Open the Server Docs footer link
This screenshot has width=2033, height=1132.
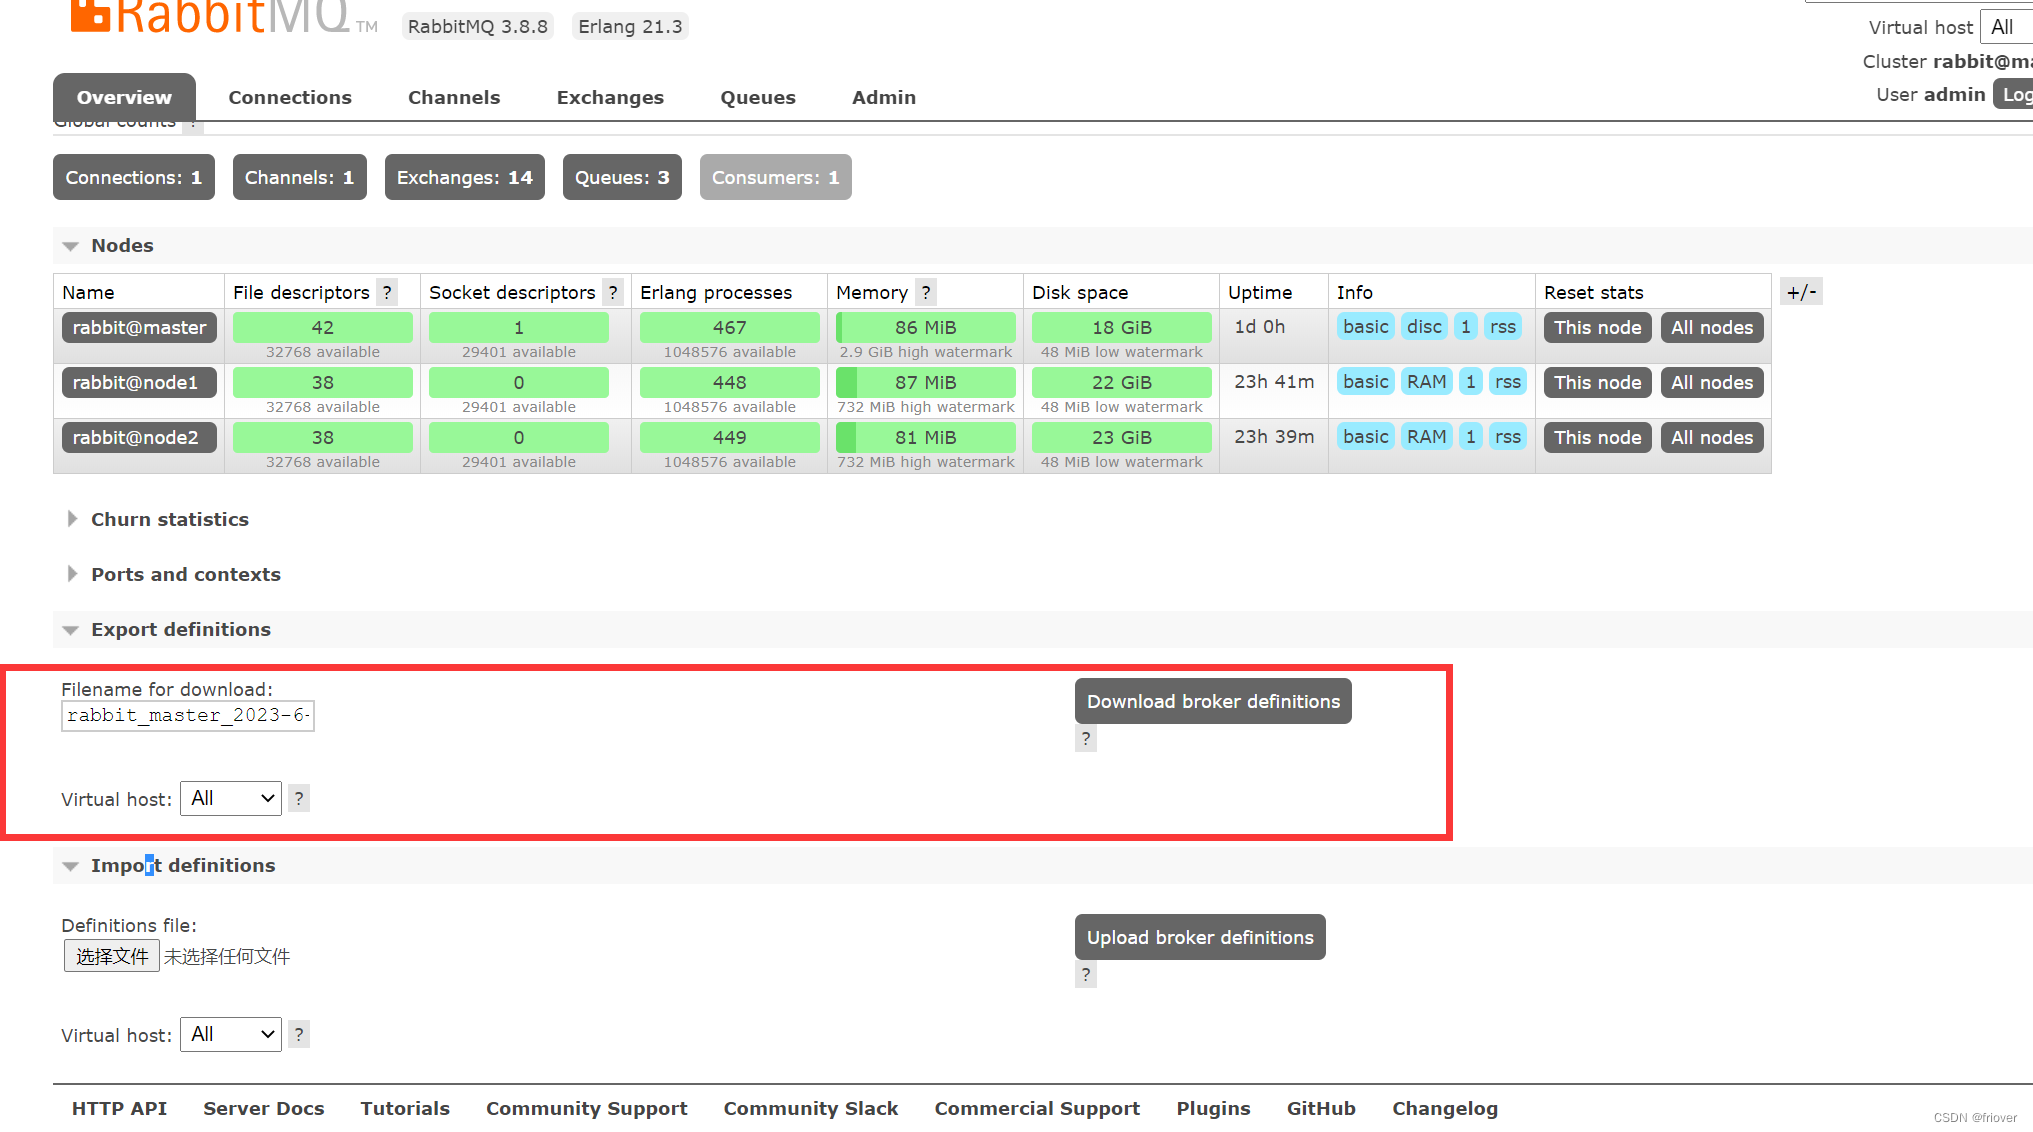(x=264, y=1108)
